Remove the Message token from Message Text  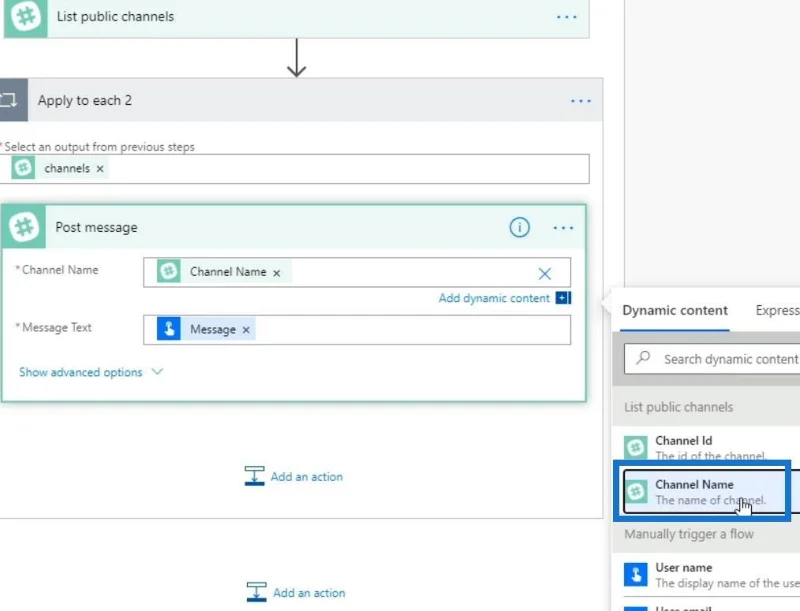[x=246, y=330]
